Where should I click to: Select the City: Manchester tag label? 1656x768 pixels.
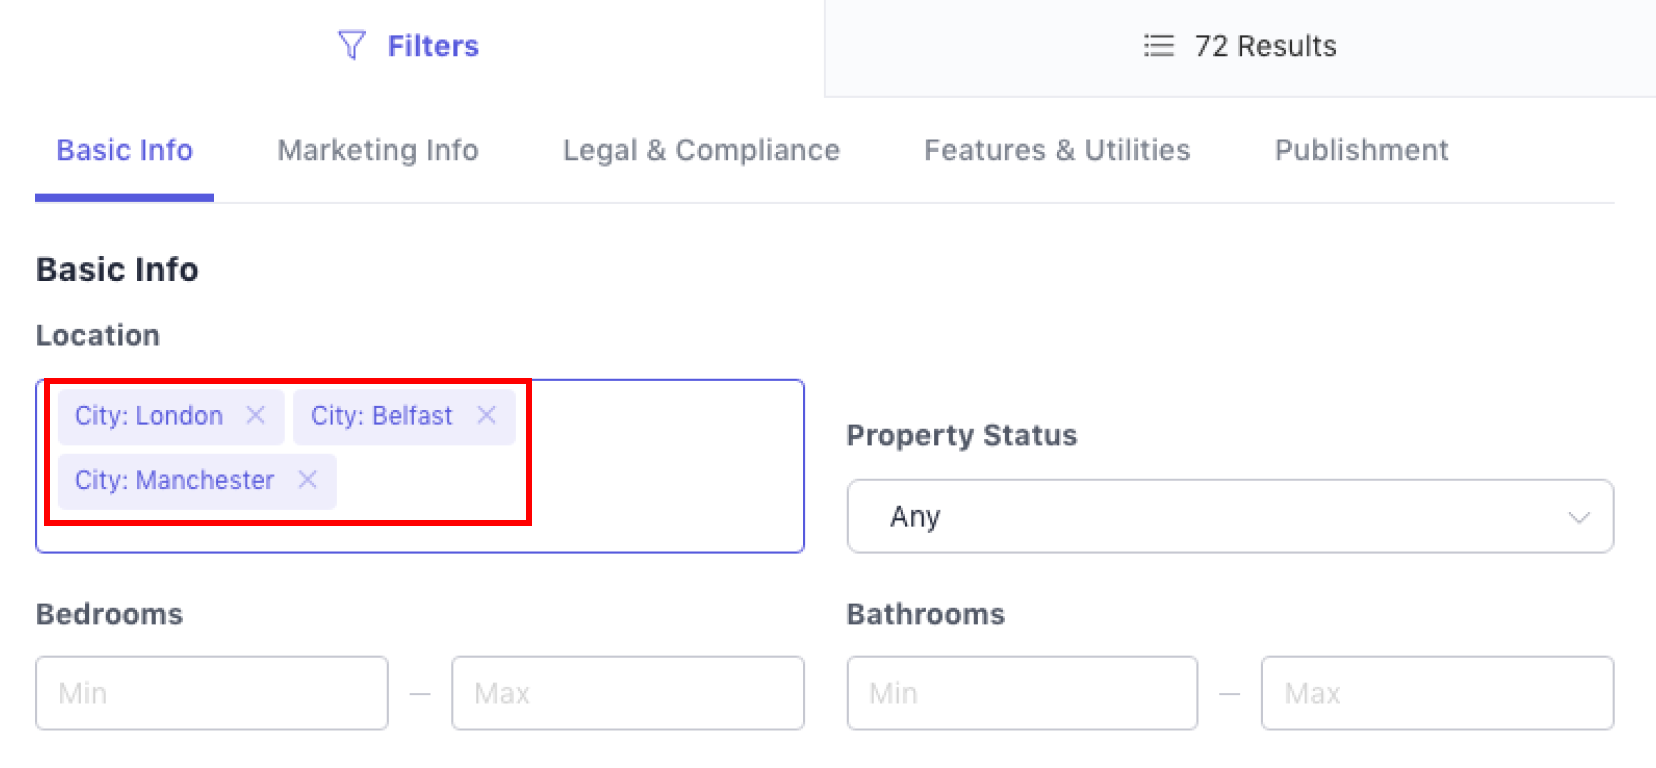[174, 481]
